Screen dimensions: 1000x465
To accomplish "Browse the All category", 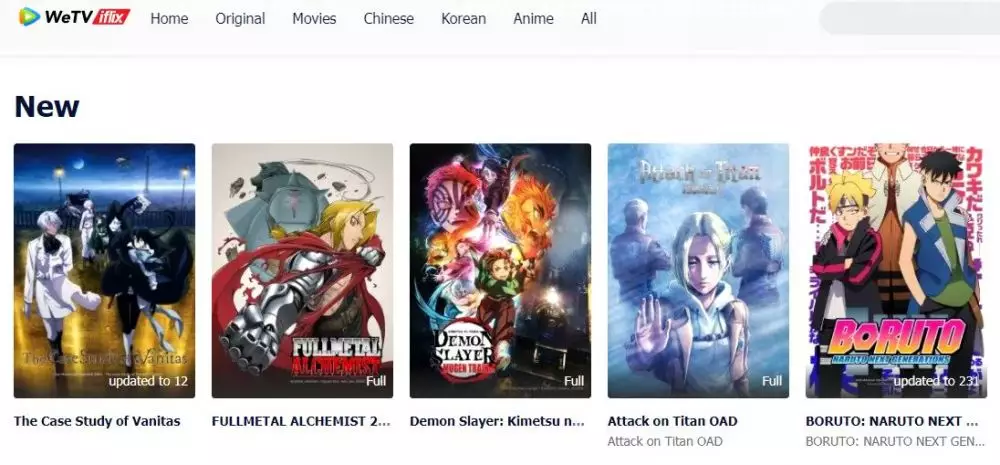I will point(589,19).
